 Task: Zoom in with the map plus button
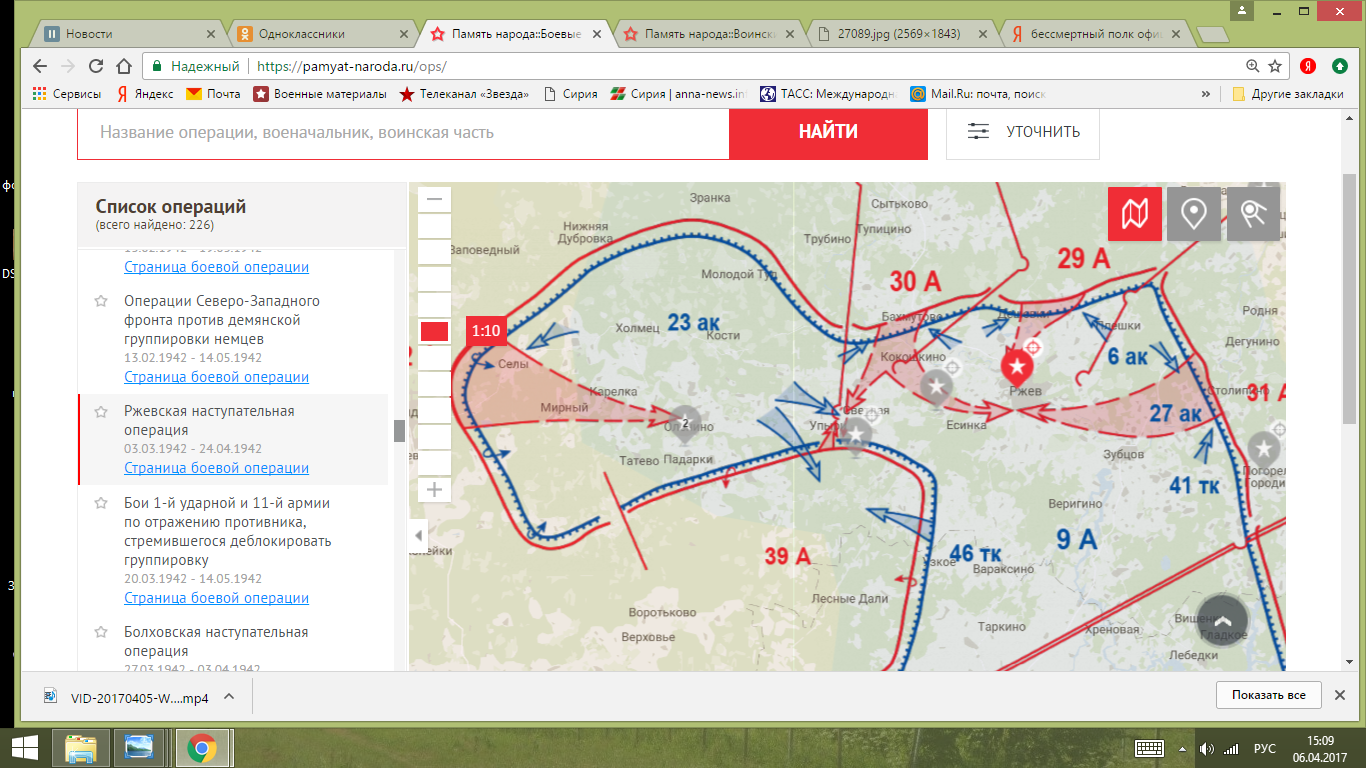coord(434,490)
